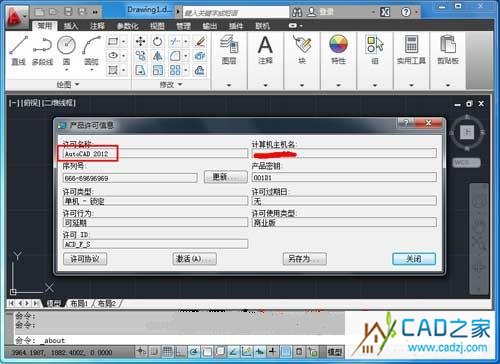500x364 pixels.
Task: Toggle Snap mode in the status bar
Action: click(154, 351)
